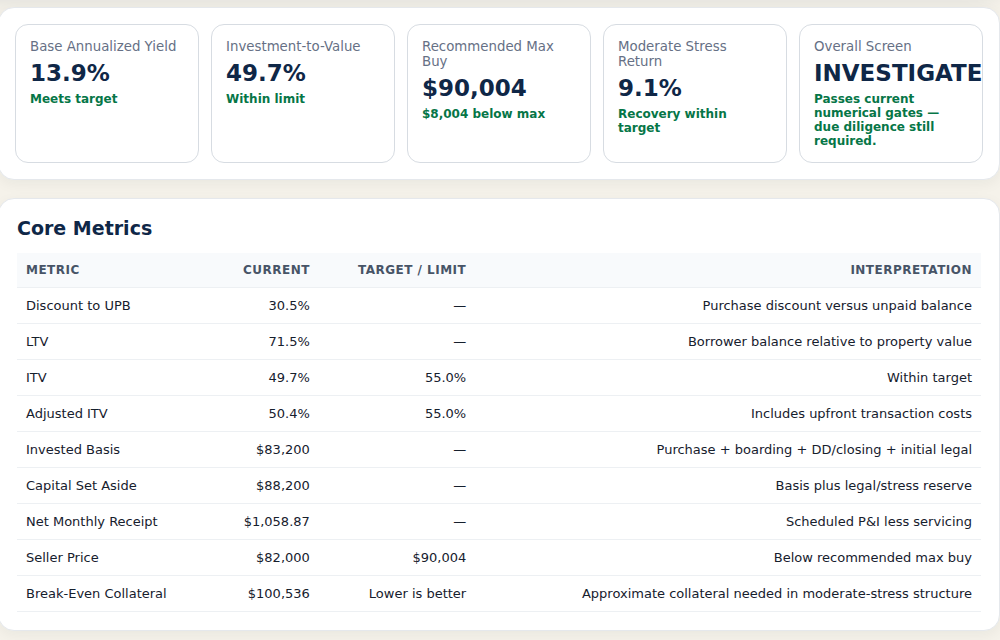Select the 'Meets target' status text
This screenshot has height=640, width=1000.
74,99
